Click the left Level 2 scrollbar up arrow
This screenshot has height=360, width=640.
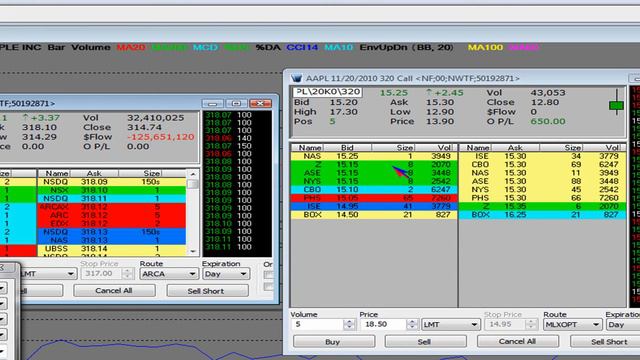(193, 174)
